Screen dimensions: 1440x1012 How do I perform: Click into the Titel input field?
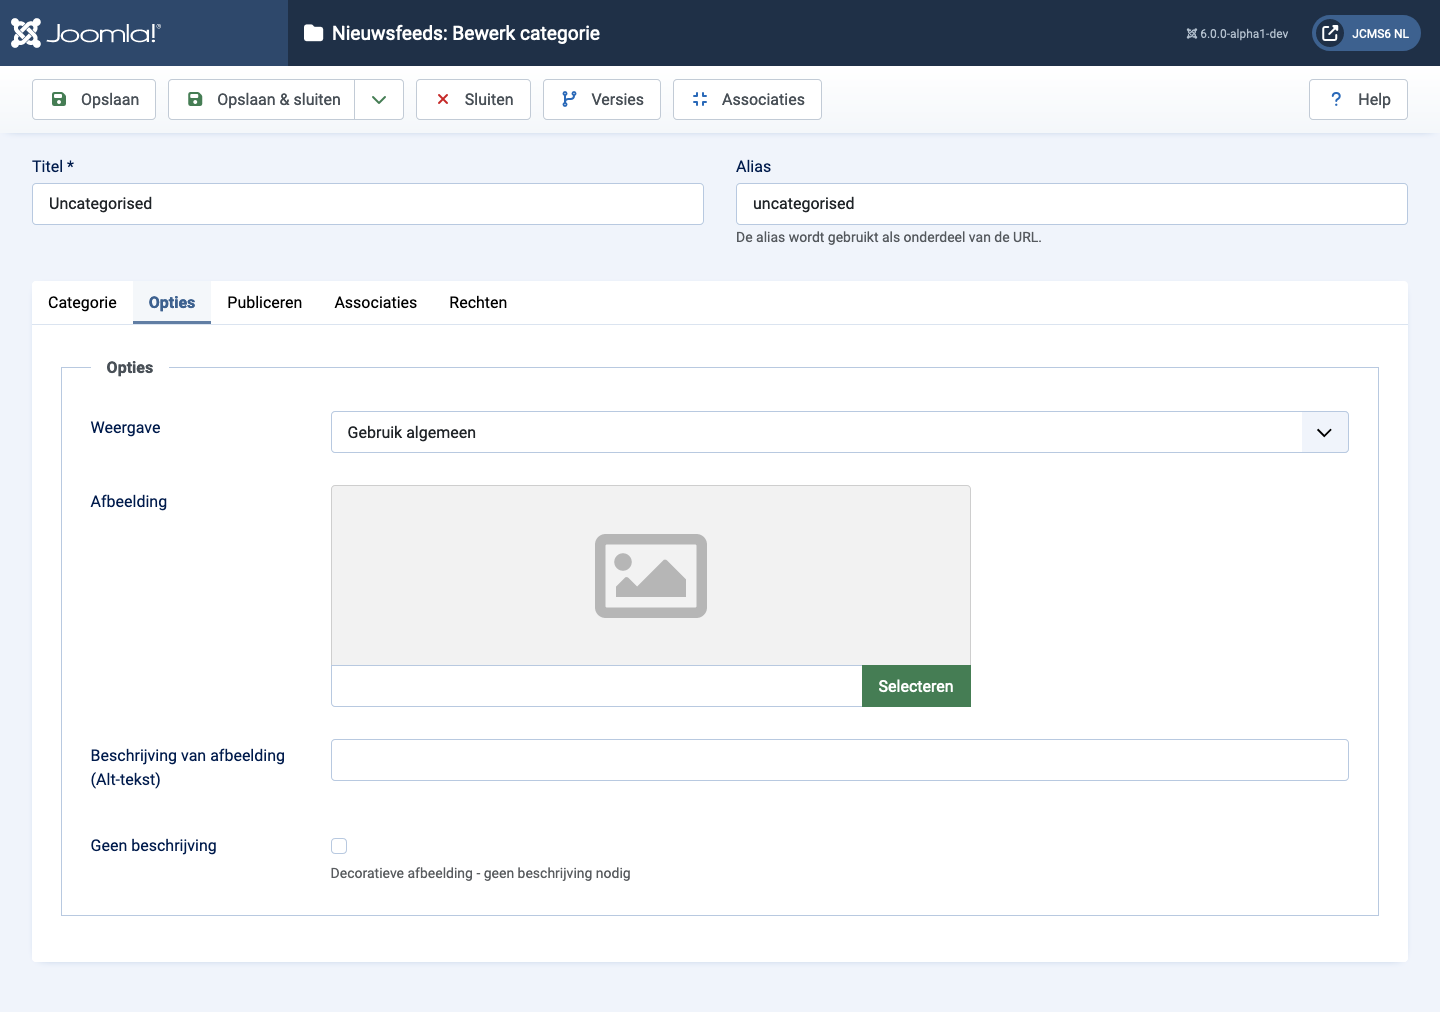[x=368, y=204]
